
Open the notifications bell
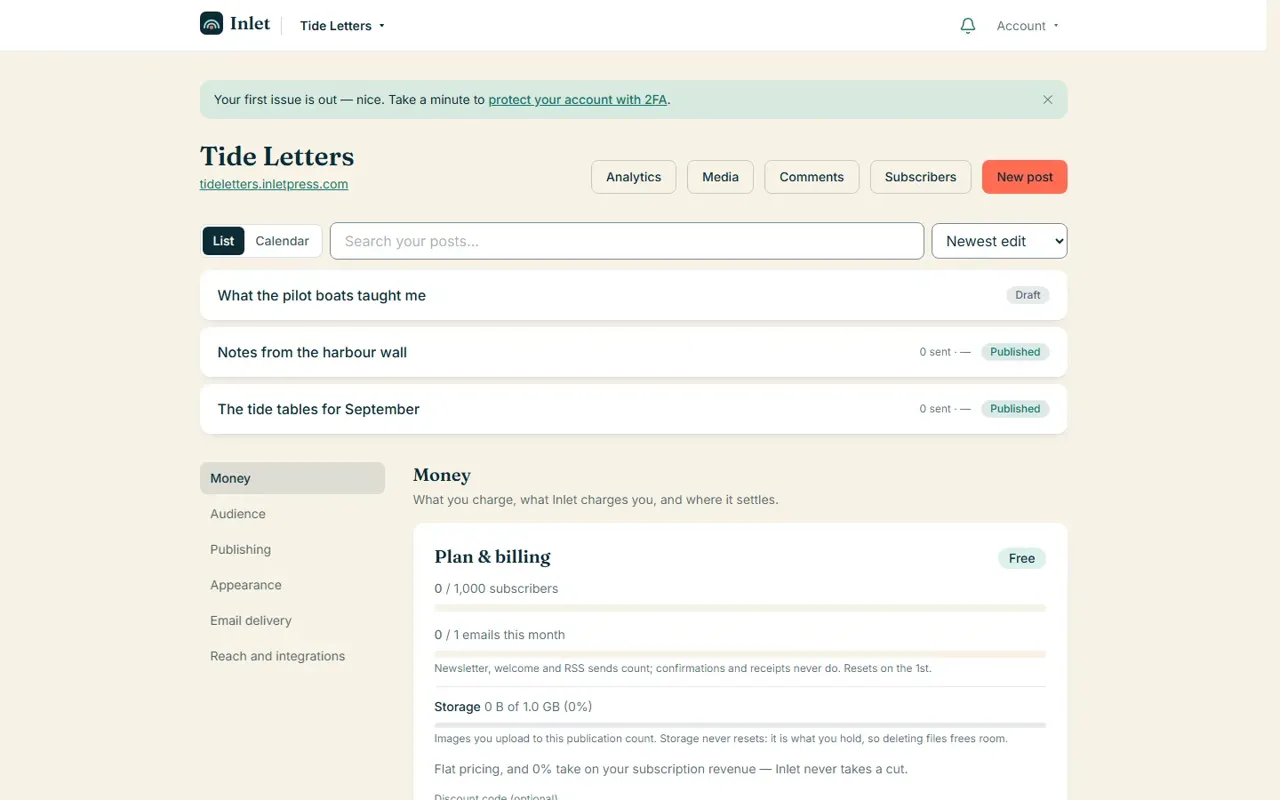[x=967, y=26]
